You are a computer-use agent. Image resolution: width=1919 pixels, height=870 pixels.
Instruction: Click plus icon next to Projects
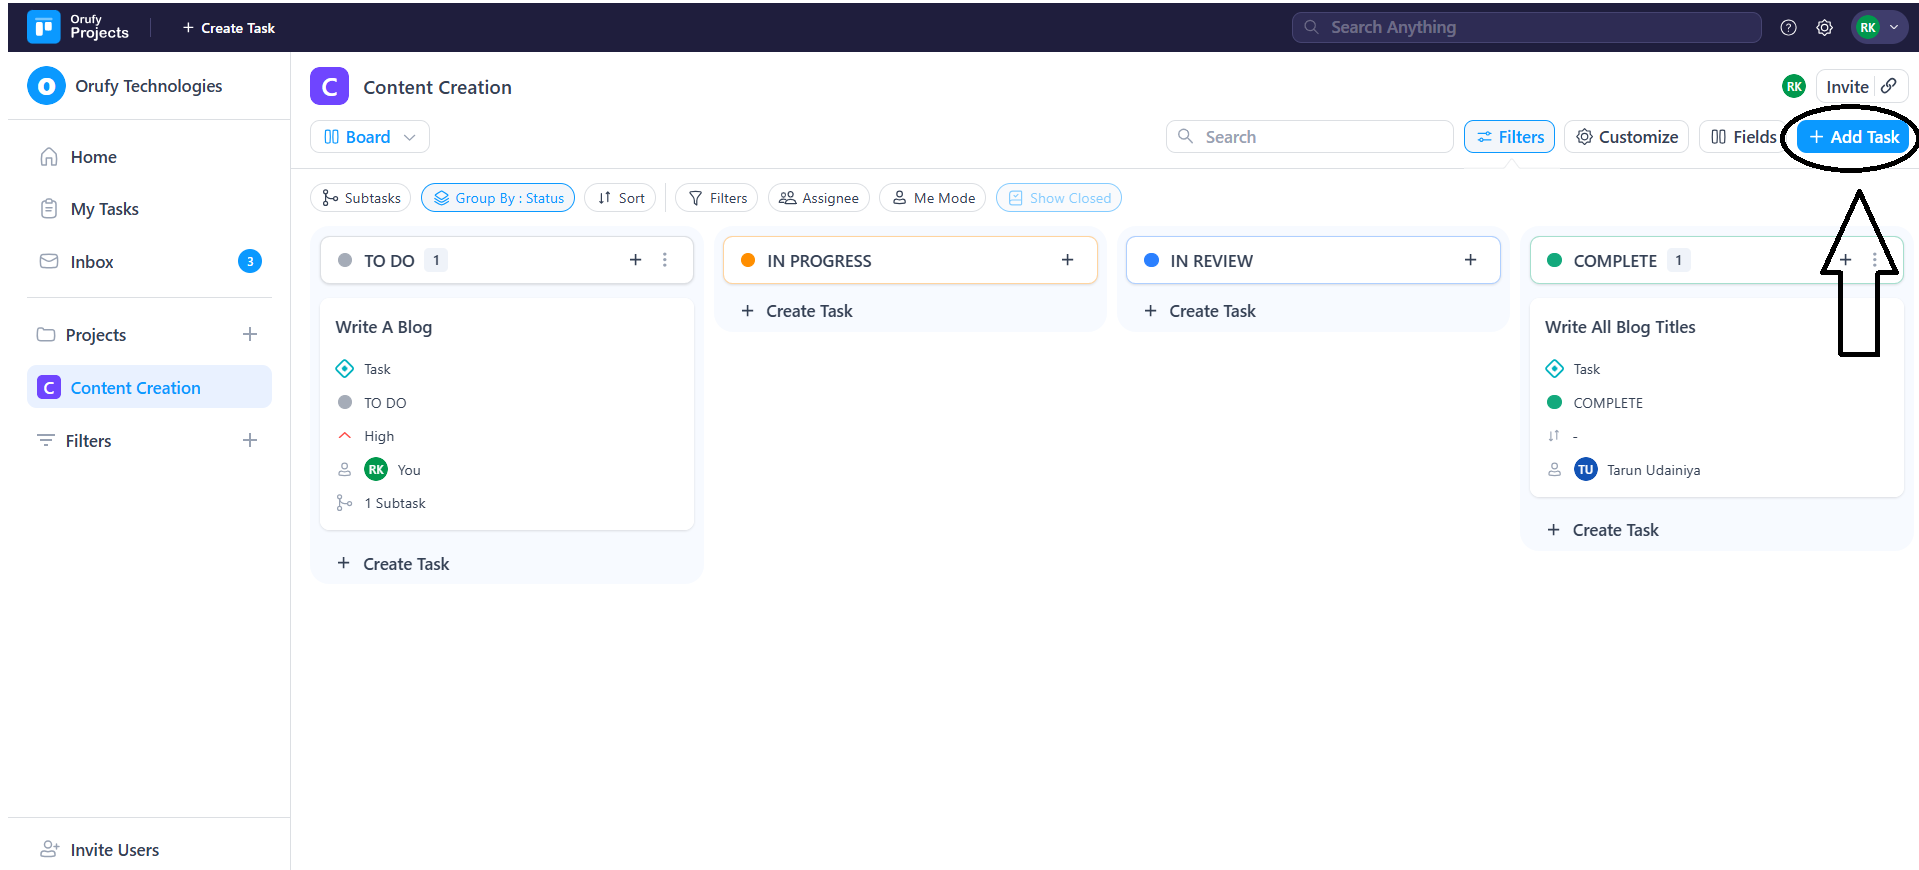(x=250, y=334)
